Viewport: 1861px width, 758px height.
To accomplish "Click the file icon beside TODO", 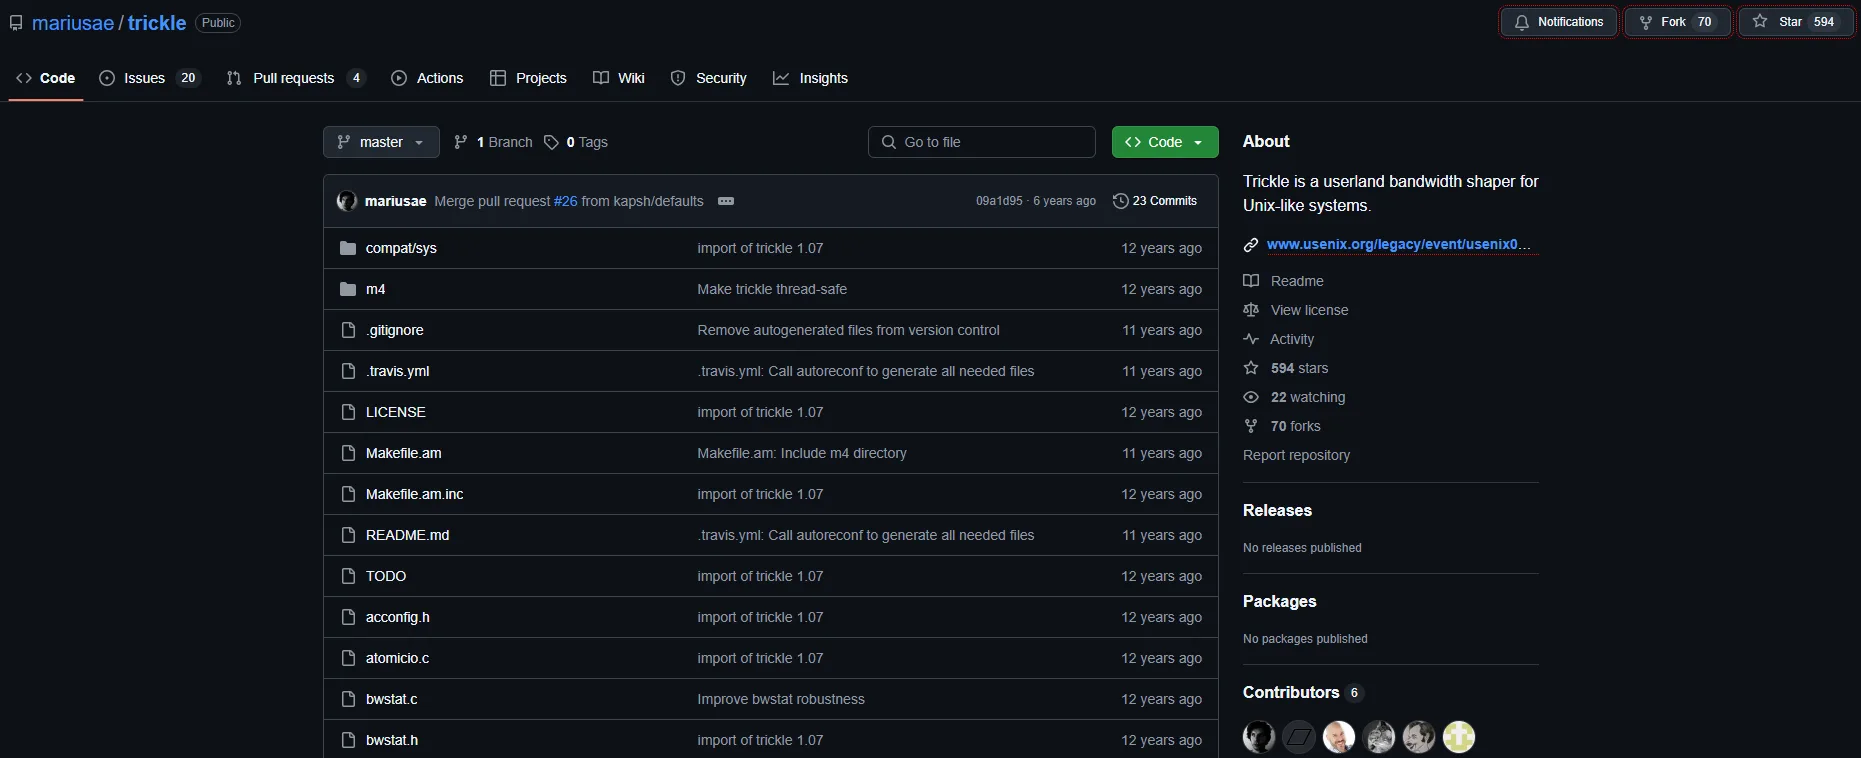I will 348,576.
